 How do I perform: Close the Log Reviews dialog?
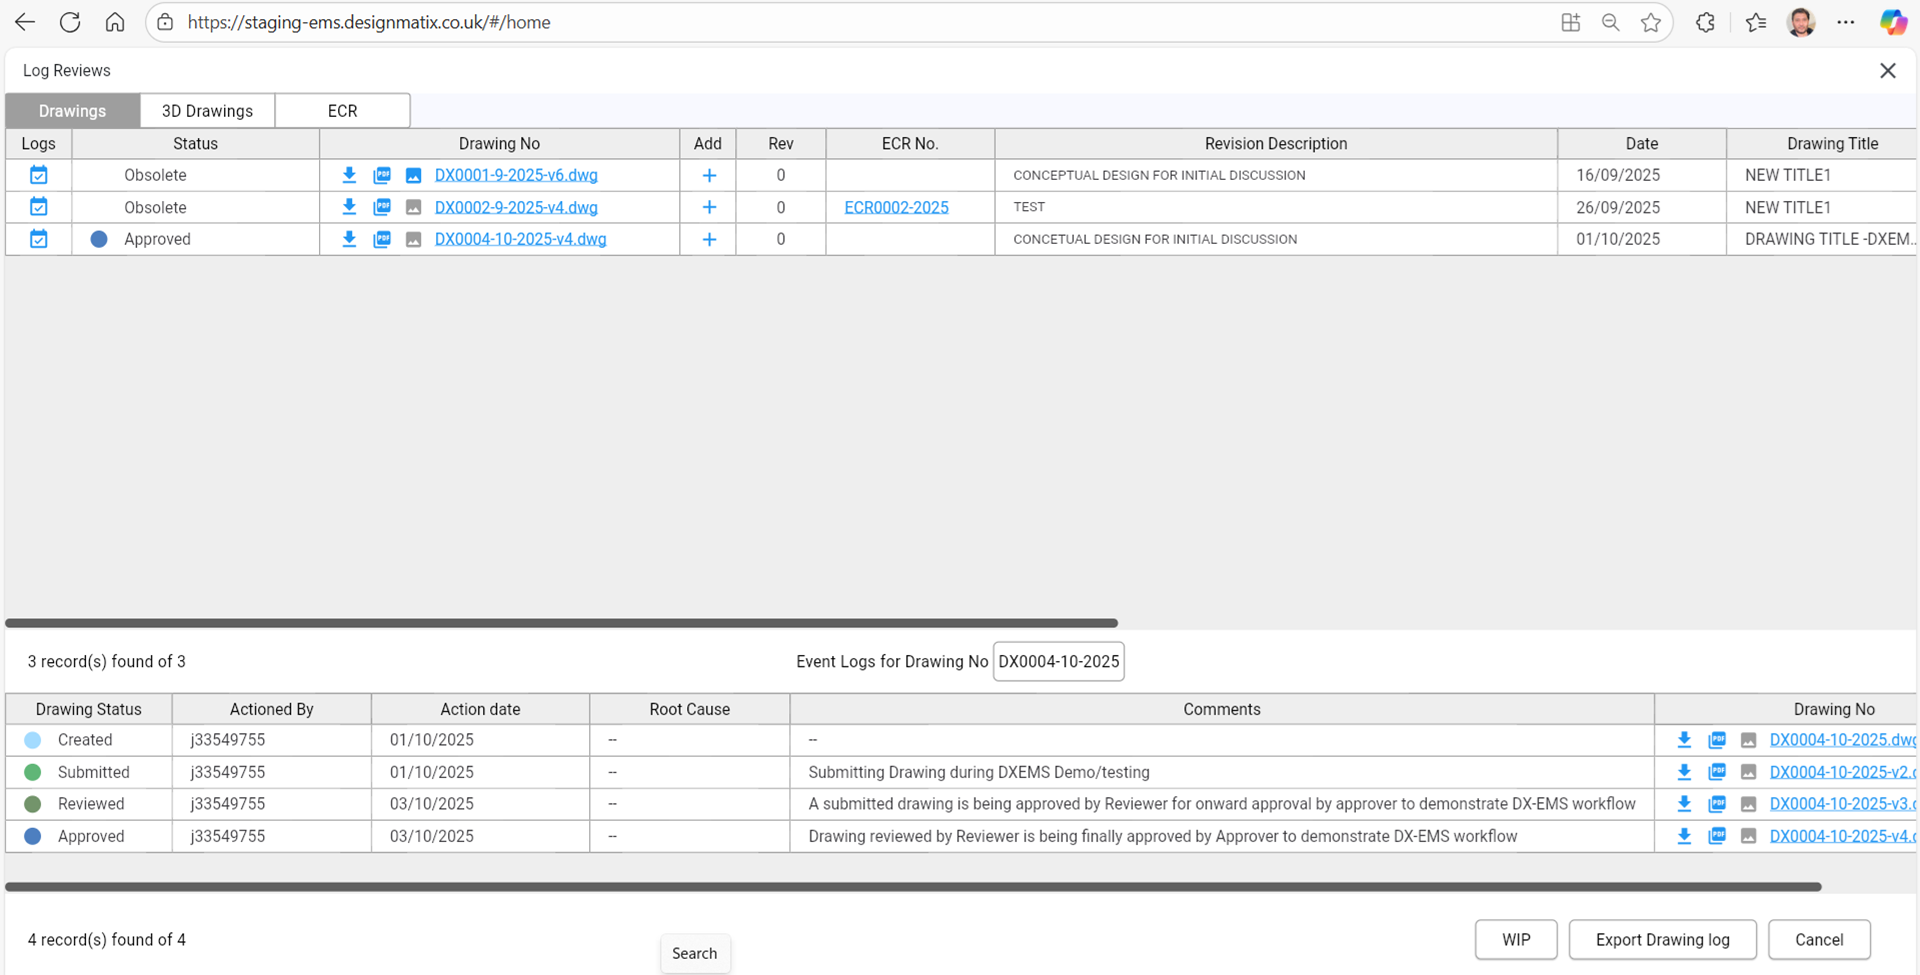1887,71
